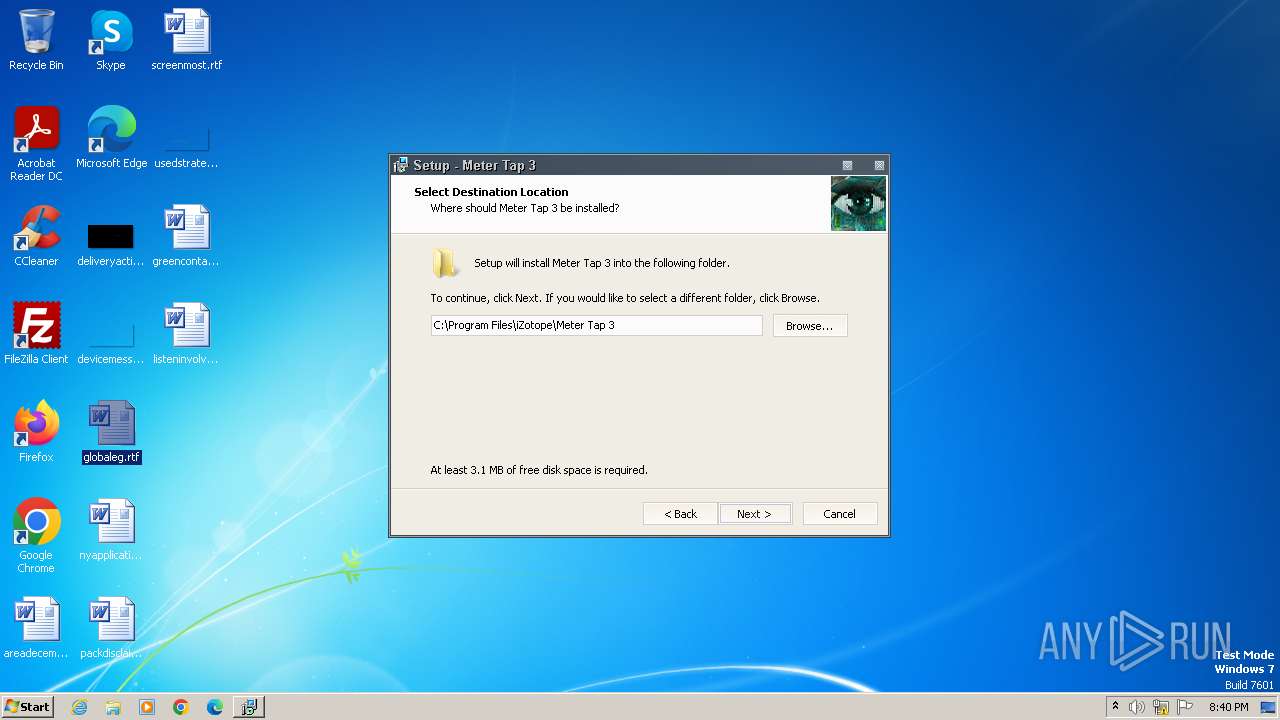Open the Skype desktop shortcut
This screenshot has height=720, width=1280.
[111, 40]
